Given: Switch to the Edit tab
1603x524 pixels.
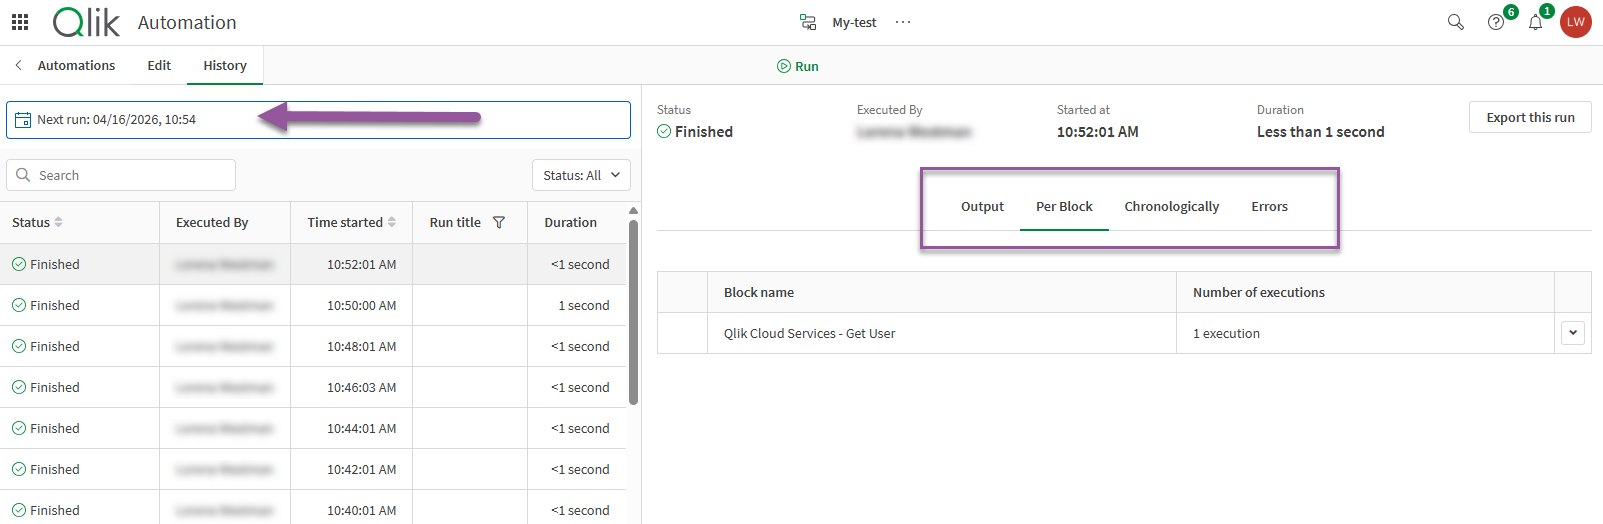Looking at the screenshot, I should (x=159, y=65).
